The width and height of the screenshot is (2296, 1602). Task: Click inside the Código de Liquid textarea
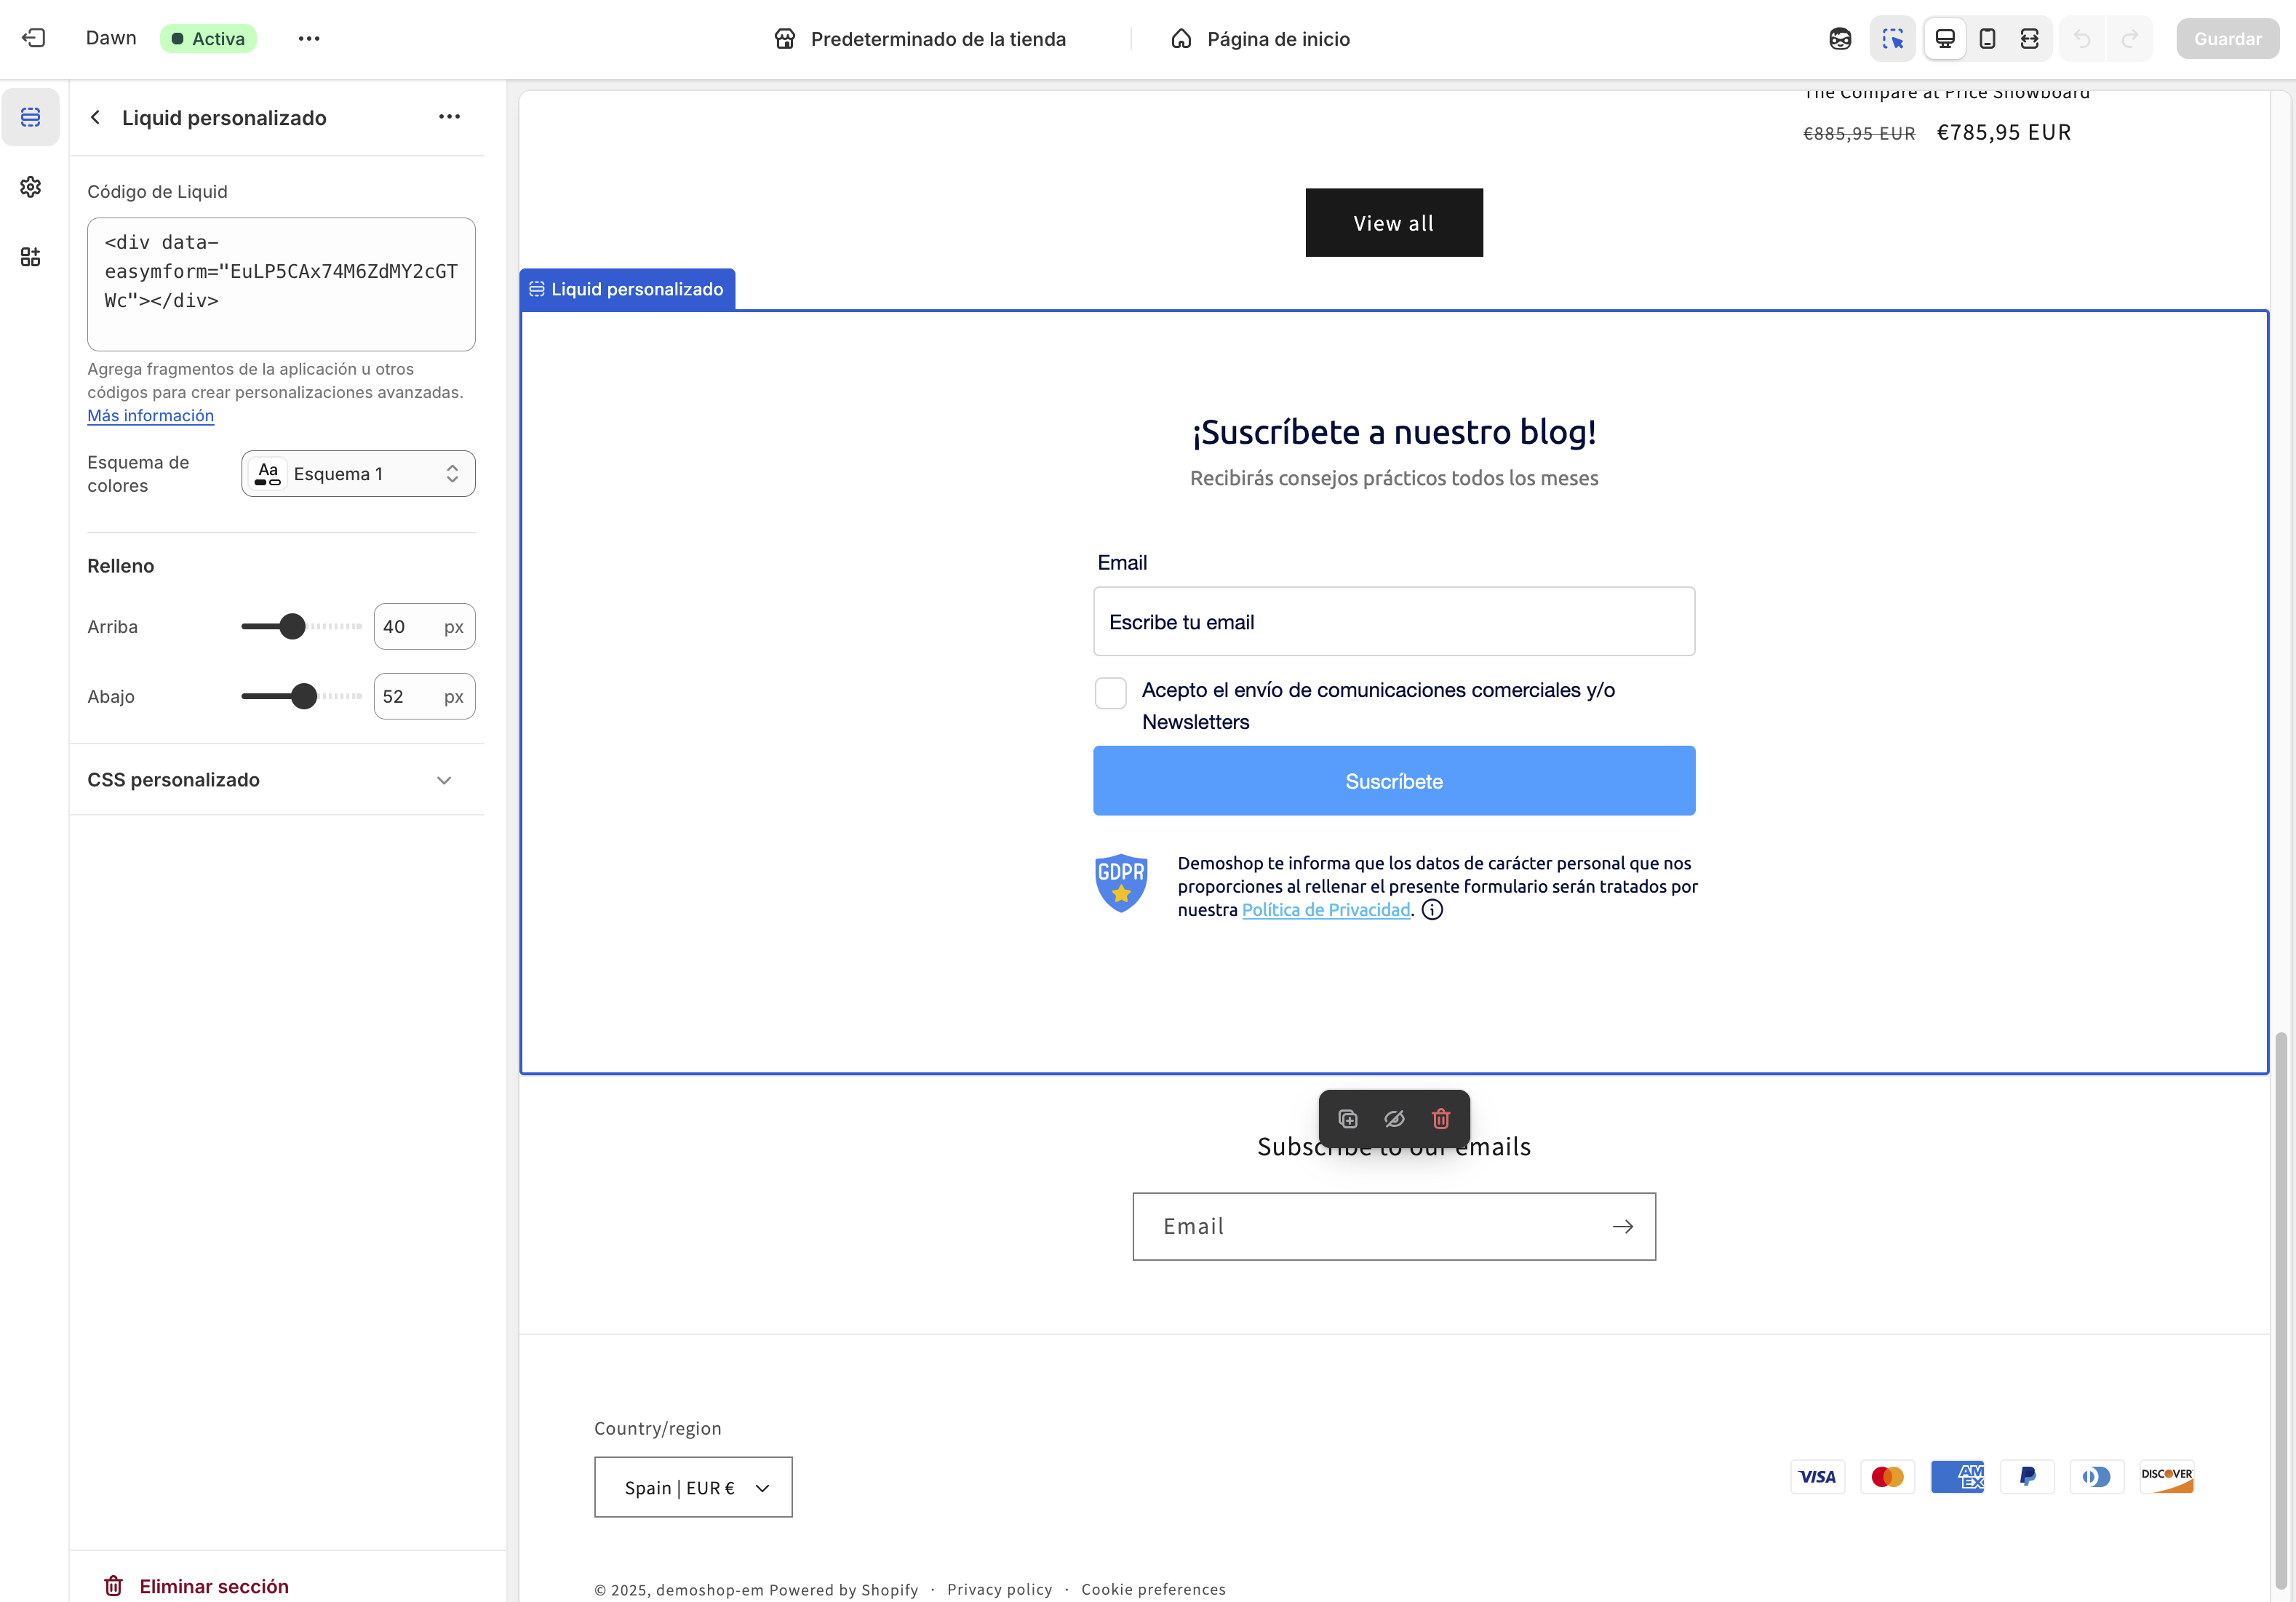(x=281, y=284)
